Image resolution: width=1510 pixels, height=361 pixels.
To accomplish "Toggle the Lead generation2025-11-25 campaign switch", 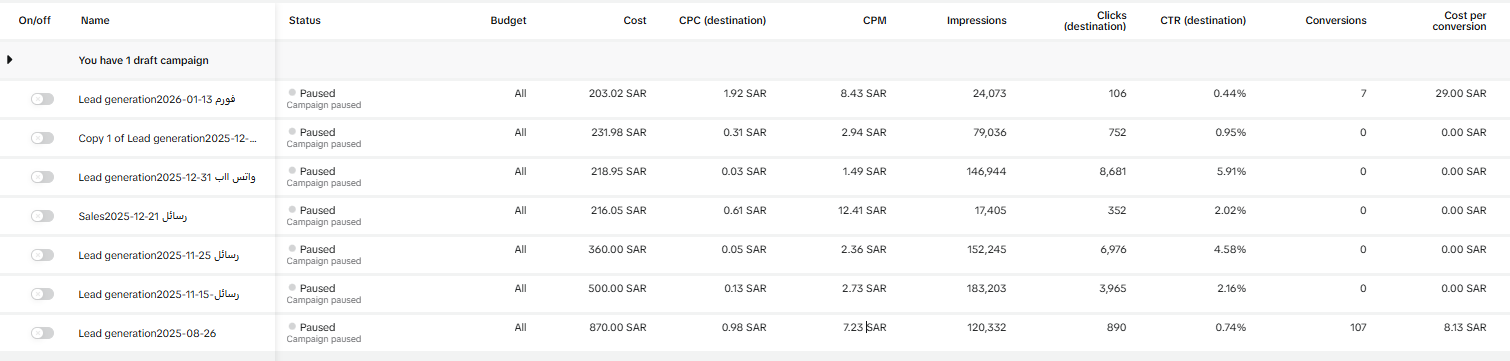I will click(42, 255).
